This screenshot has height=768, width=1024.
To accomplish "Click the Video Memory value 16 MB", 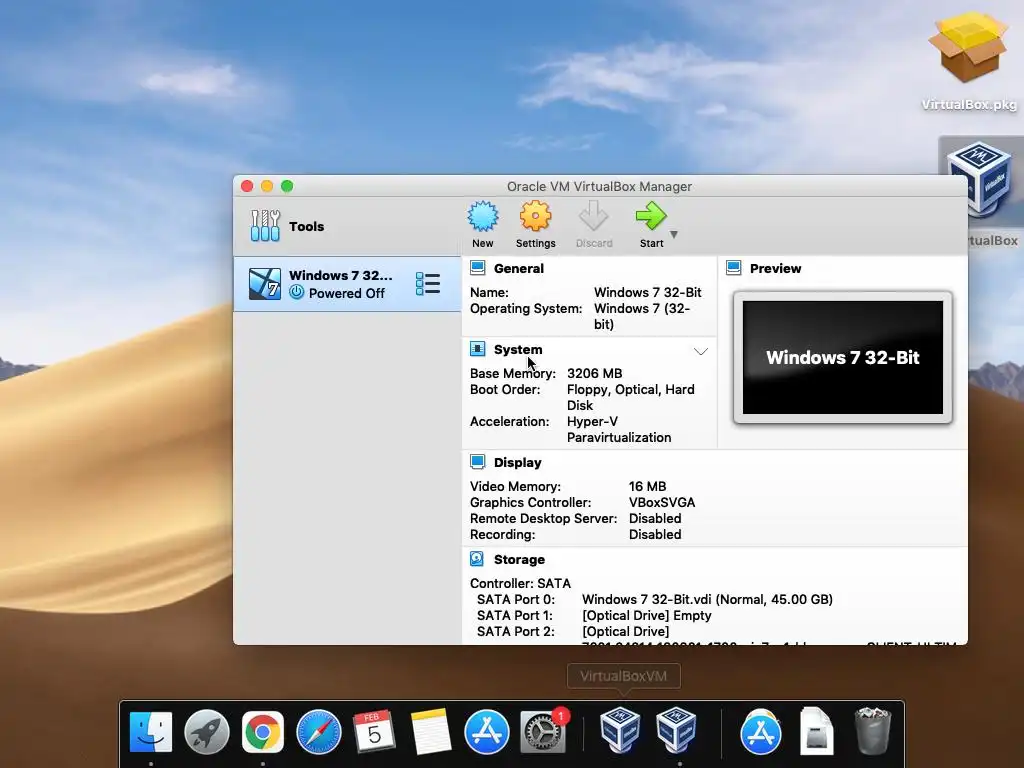I will pos(647,487).
